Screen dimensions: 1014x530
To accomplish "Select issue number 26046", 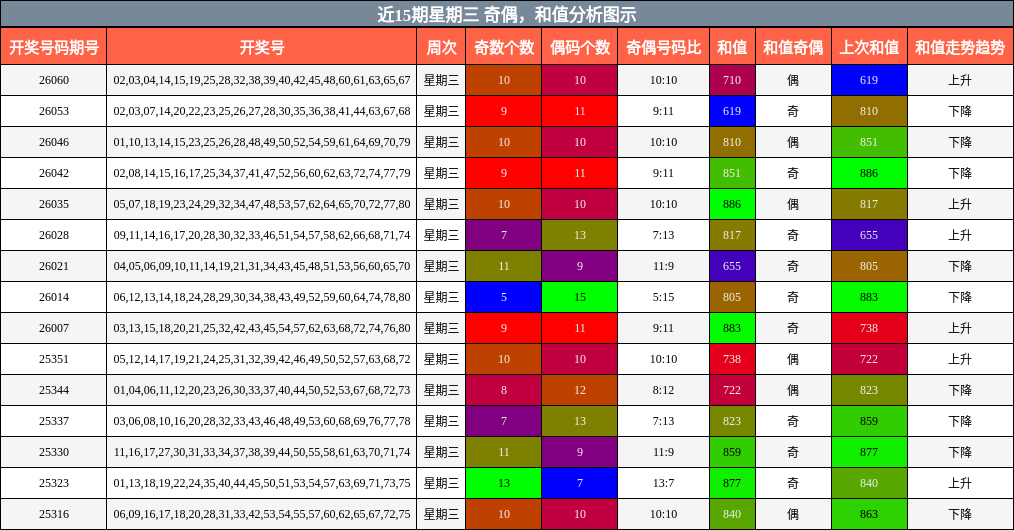I will (54, 142).
